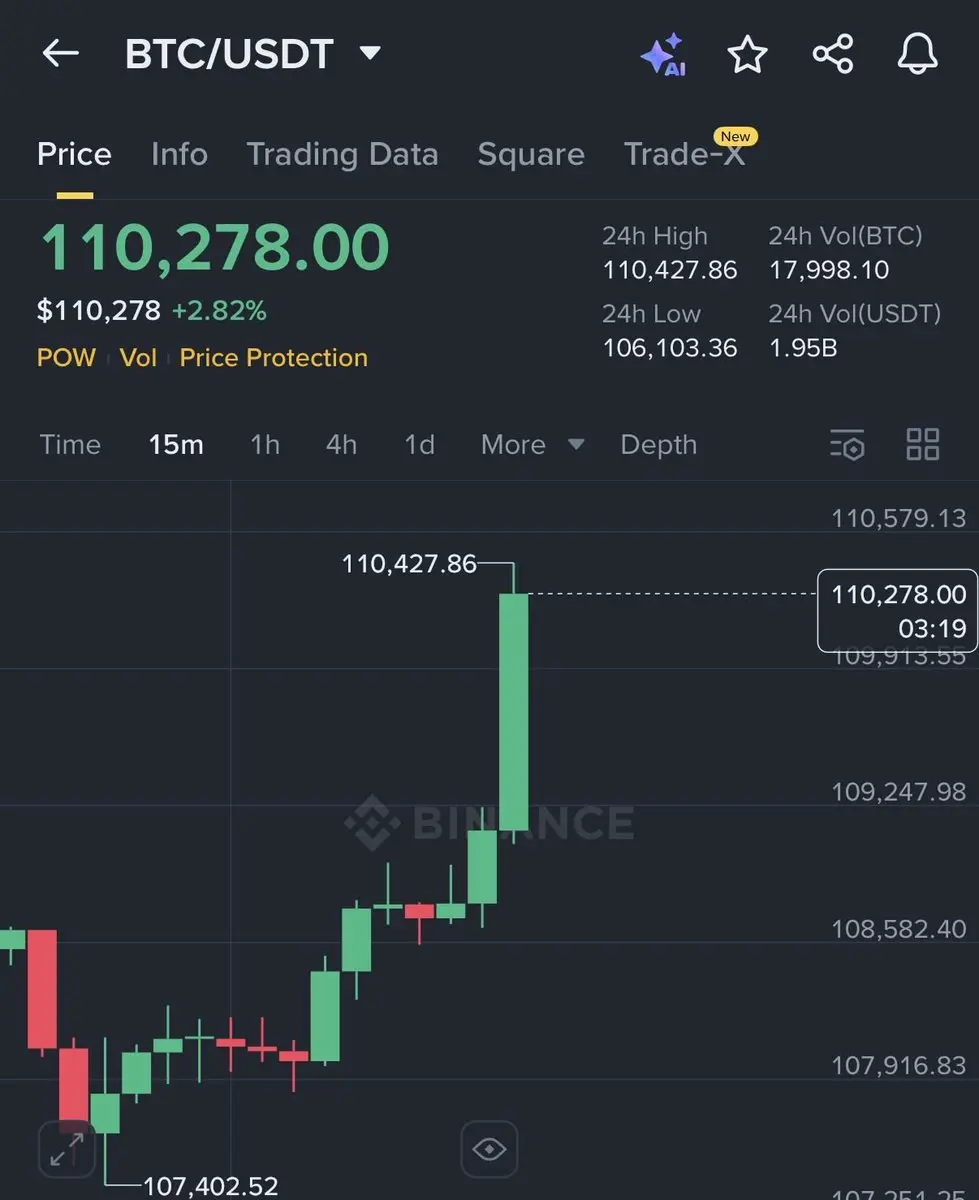Viewport: 979px width, 1200px height.
Task: Tap the Price Protection label
Action: click(274, 358)
